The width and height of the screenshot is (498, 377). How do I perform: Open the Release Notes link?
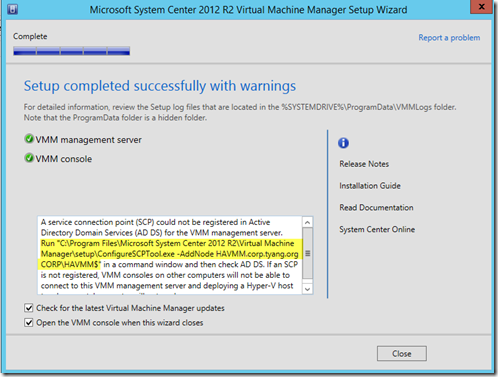pyautogui.click(x=364, y=164)
